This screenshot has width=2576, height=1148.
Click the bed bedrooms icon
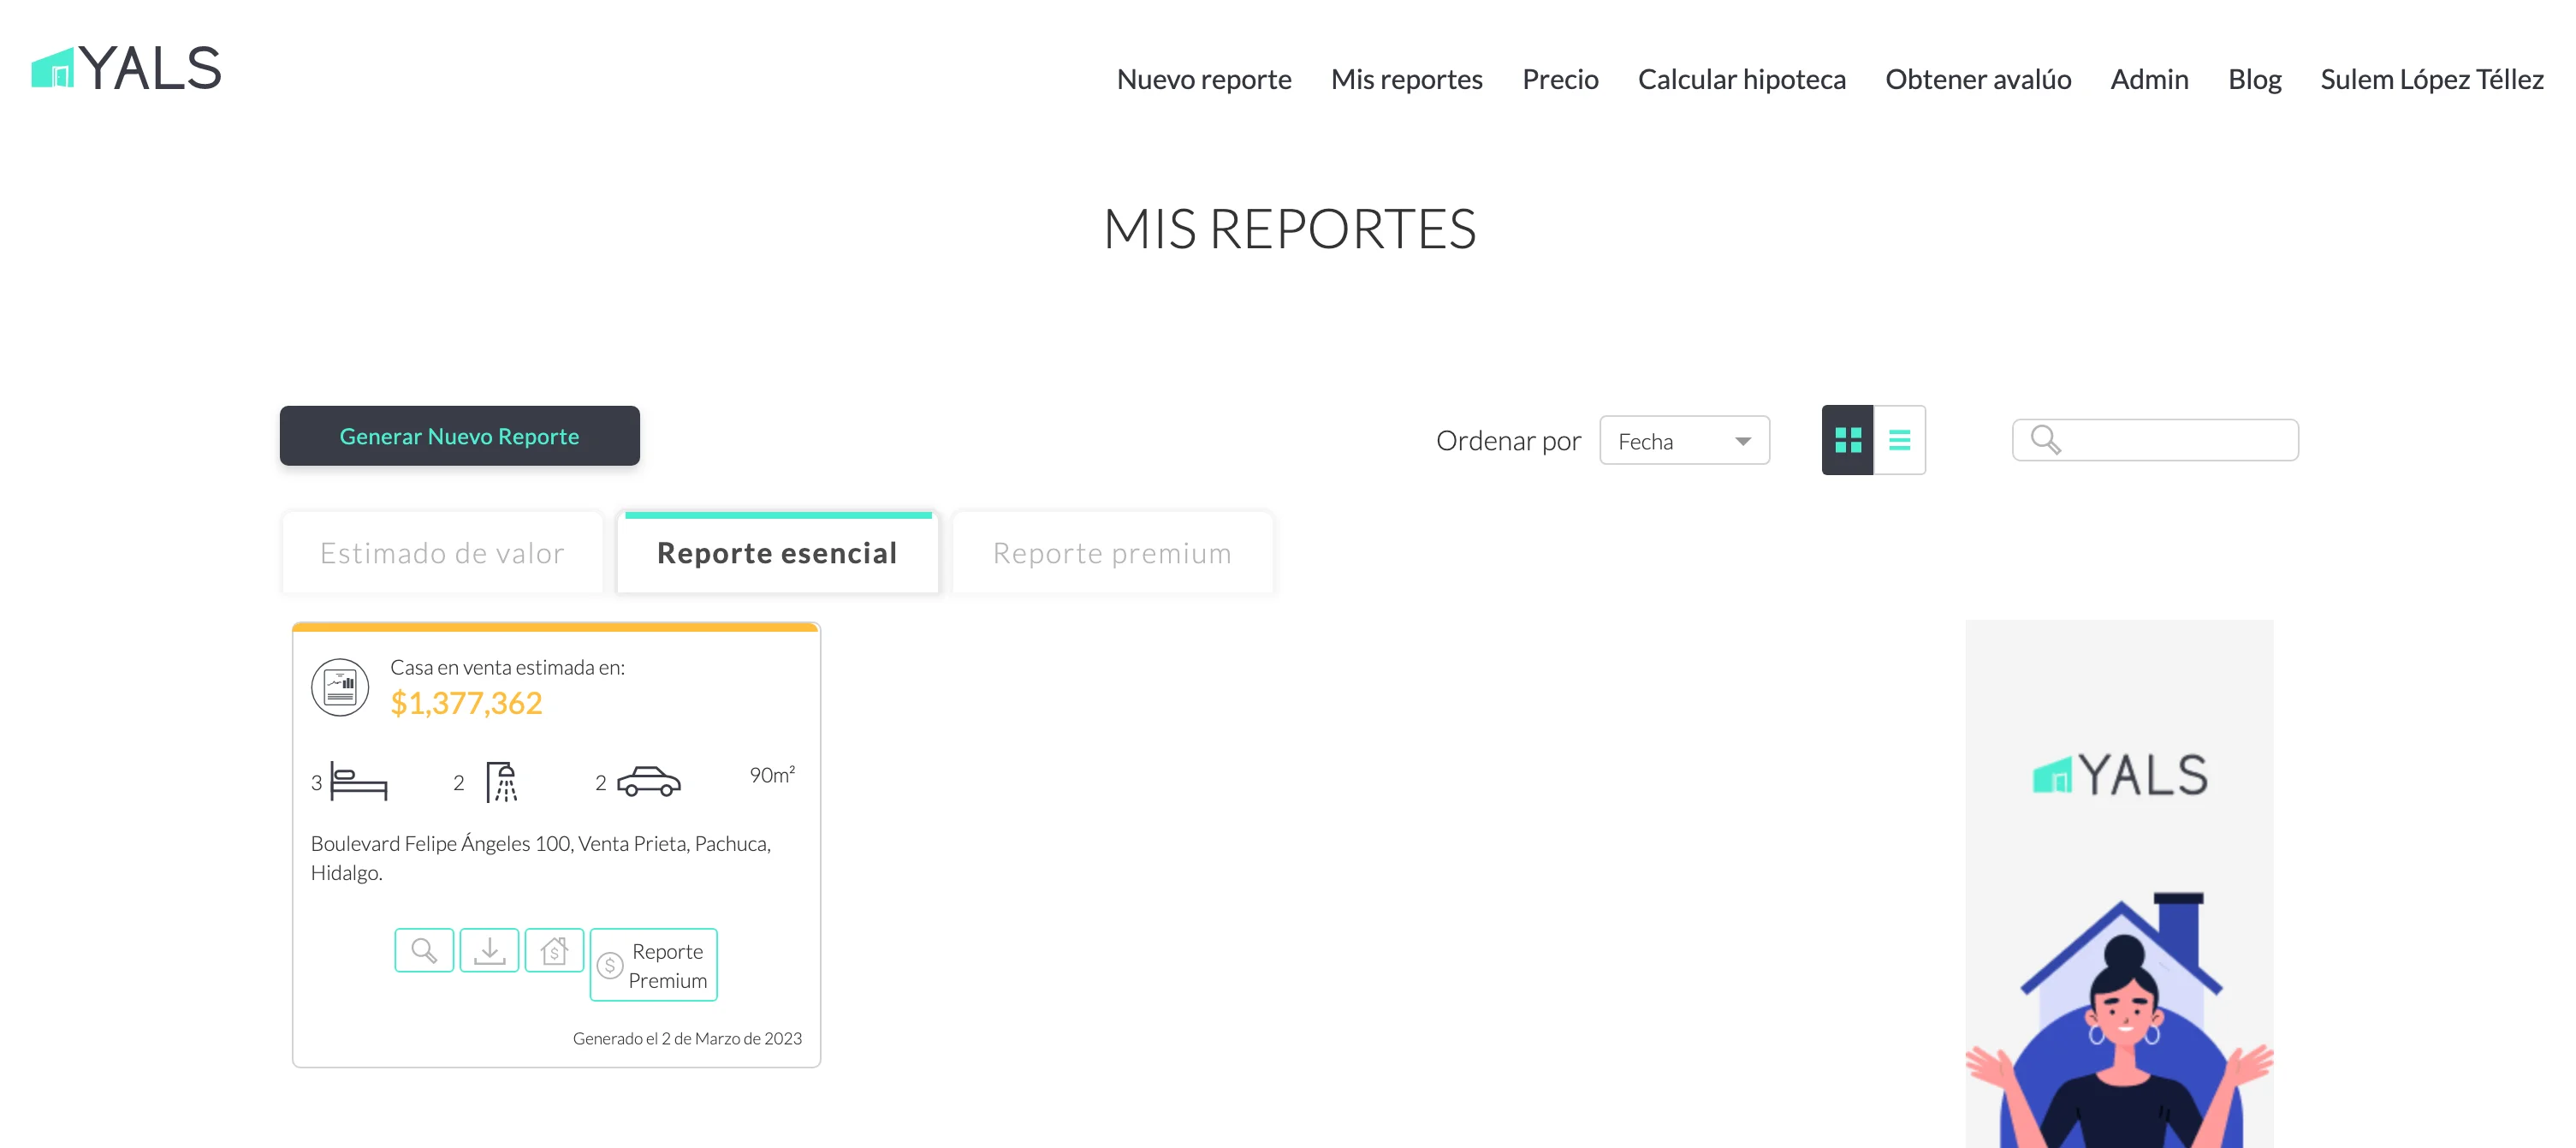[358, 782]
